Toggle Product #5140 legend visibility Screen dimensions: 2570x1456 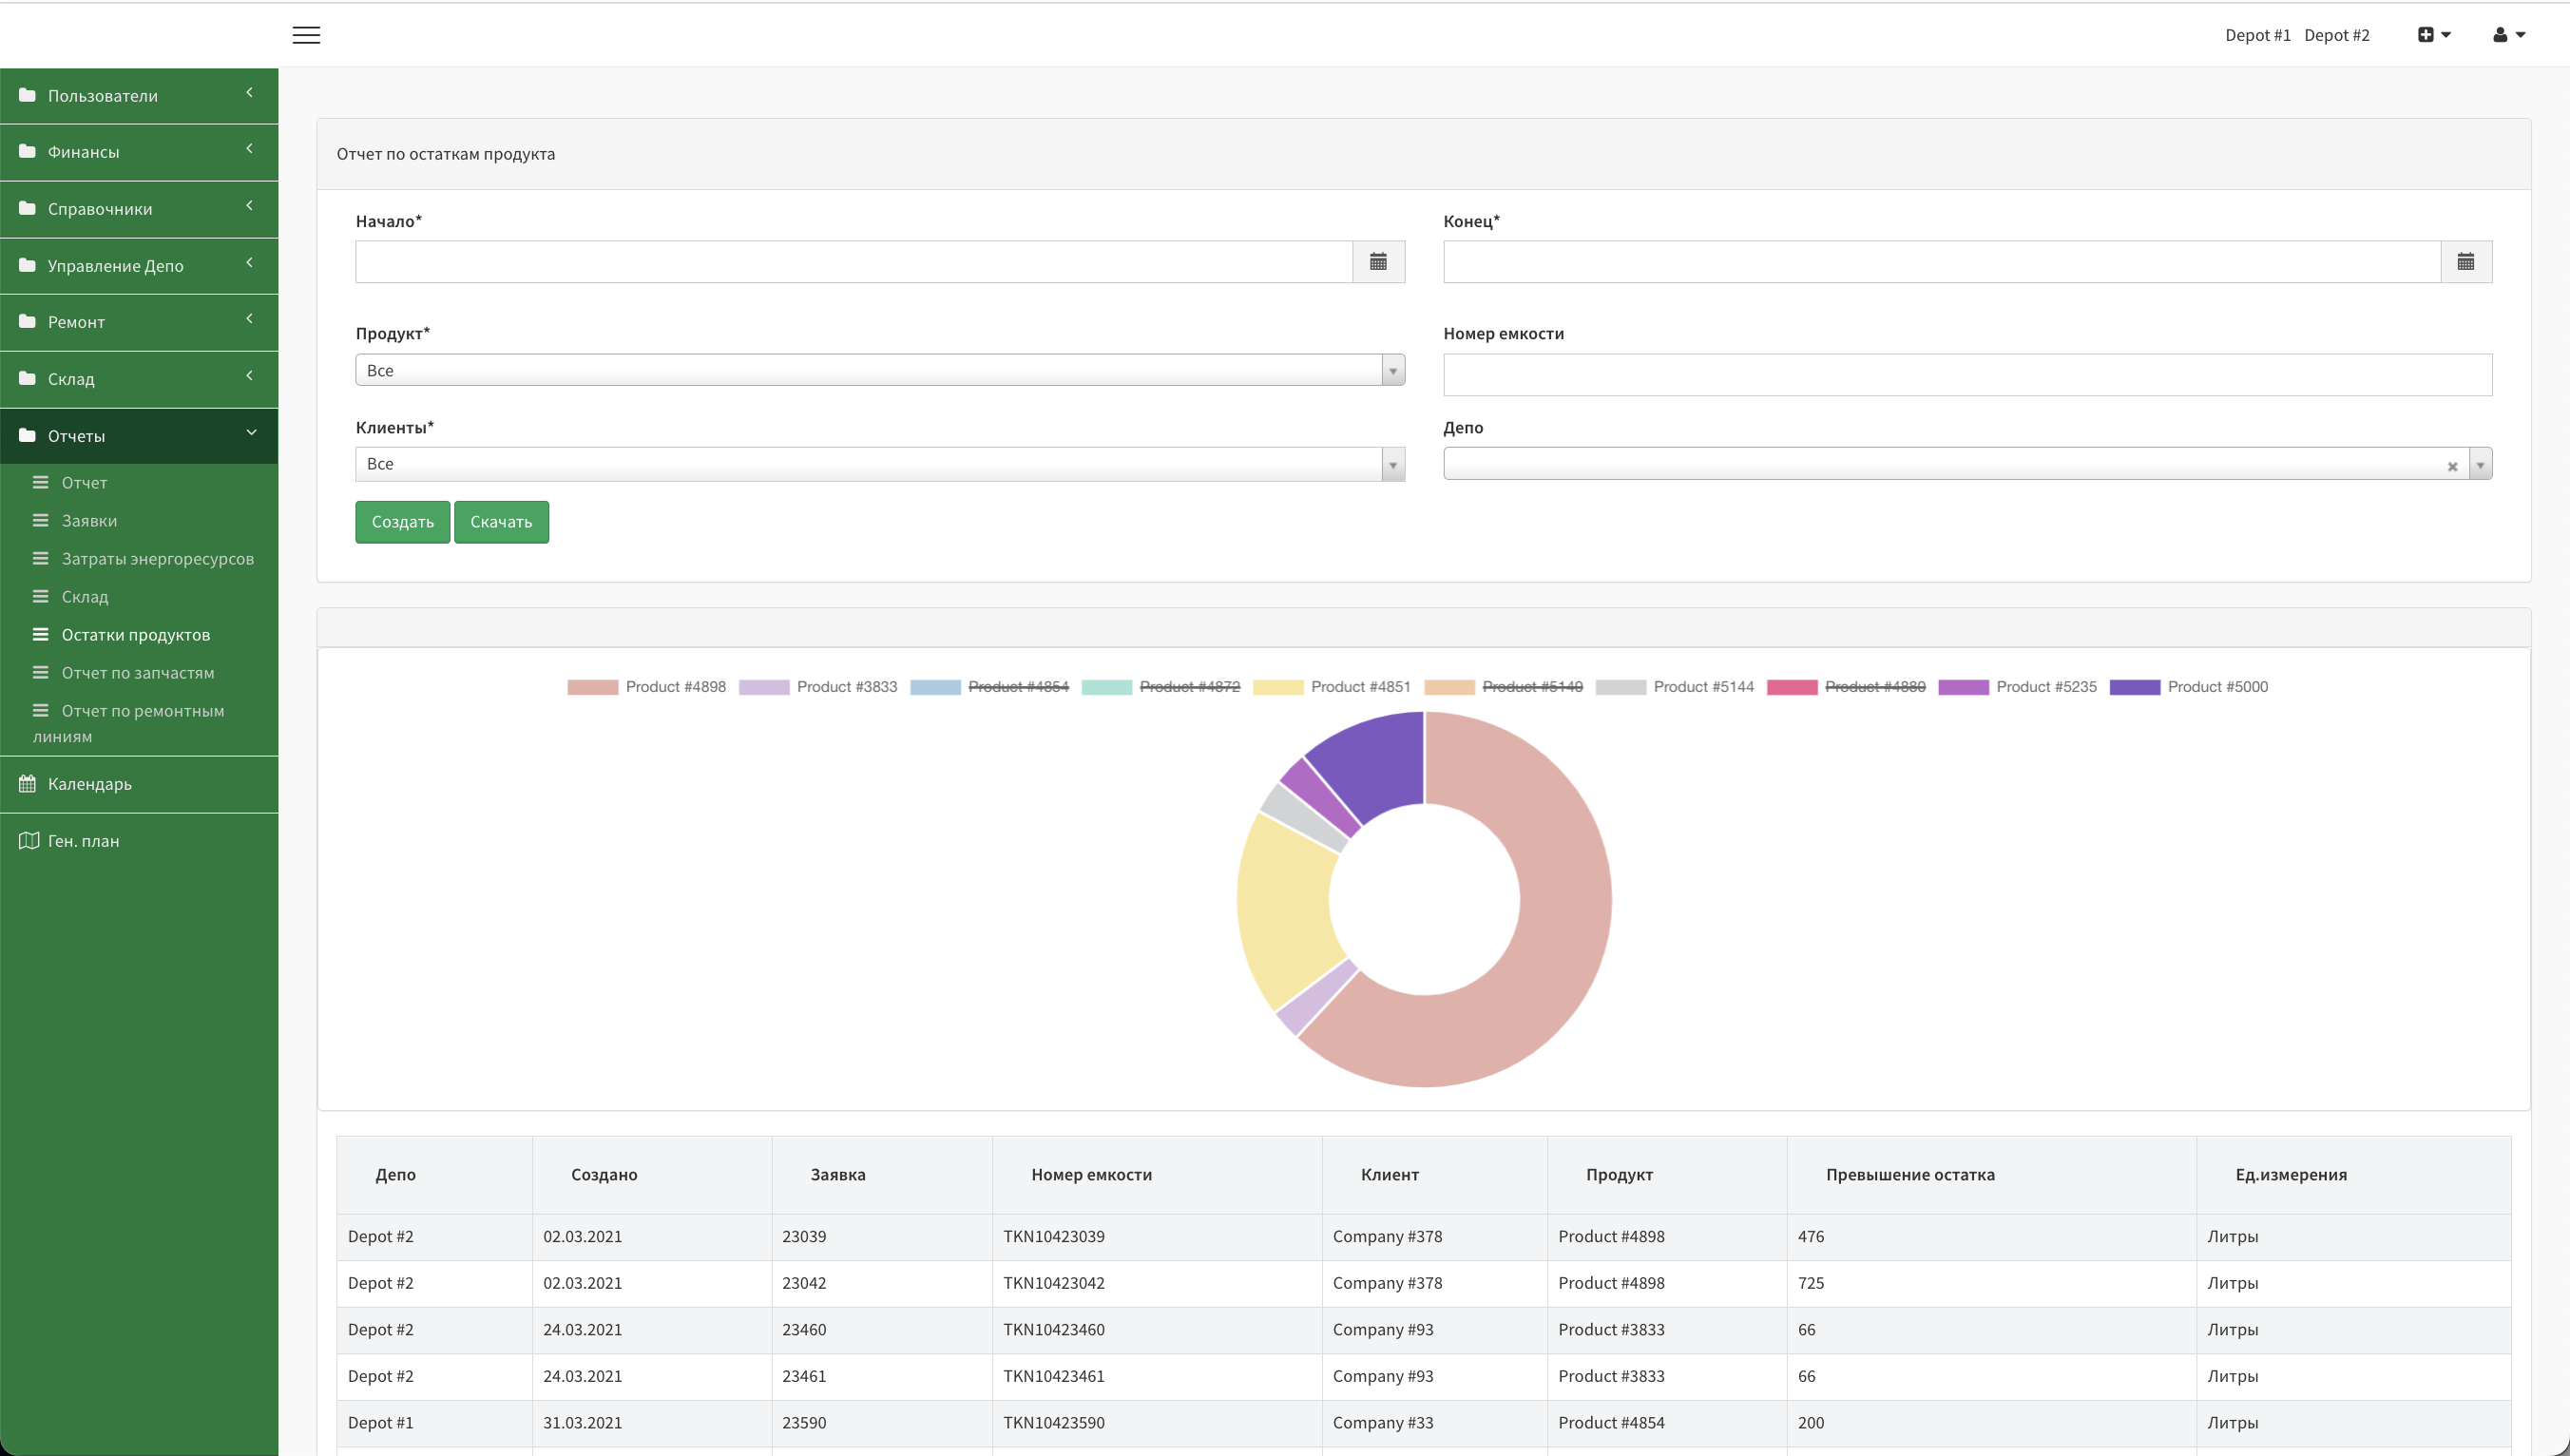tap(1504, 687)
